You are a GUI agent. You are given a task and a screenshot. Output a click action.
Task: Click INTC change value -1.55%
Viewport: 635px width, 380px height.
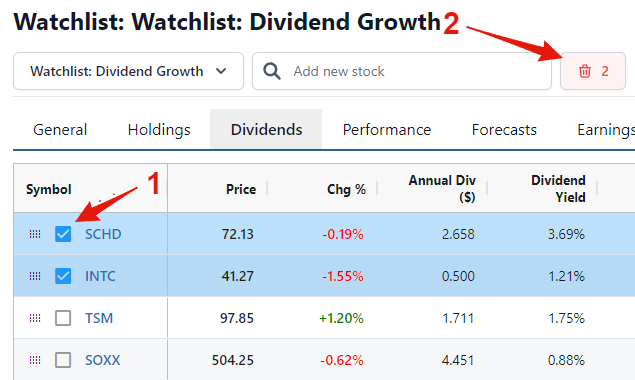(x=343, y=276)
